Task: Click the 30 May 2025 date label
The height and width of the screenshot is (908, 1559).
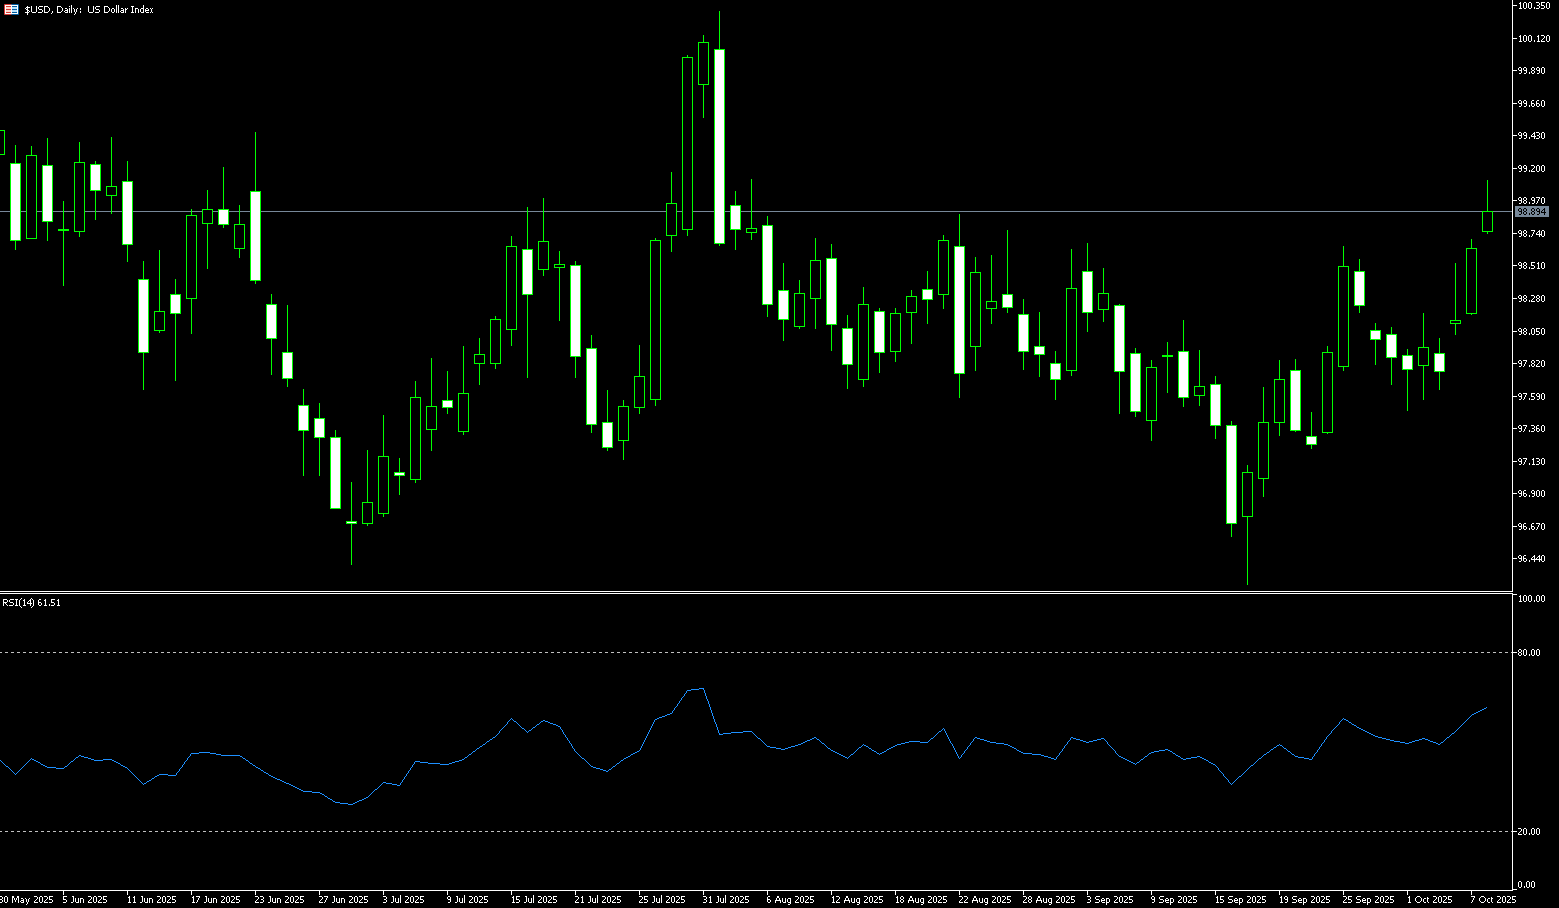Action: click(26, 900)
